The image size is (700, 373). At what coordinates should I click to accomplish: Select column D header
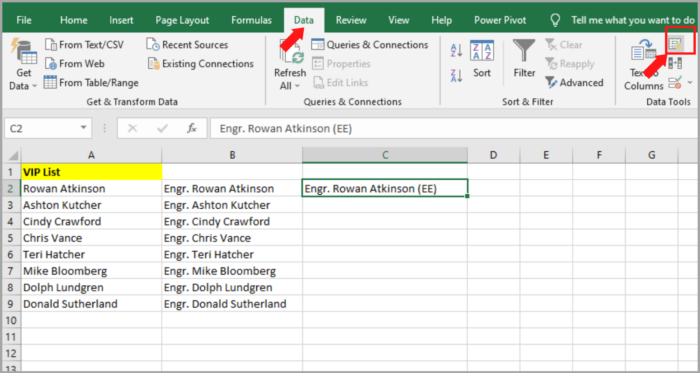click(493, 155)
